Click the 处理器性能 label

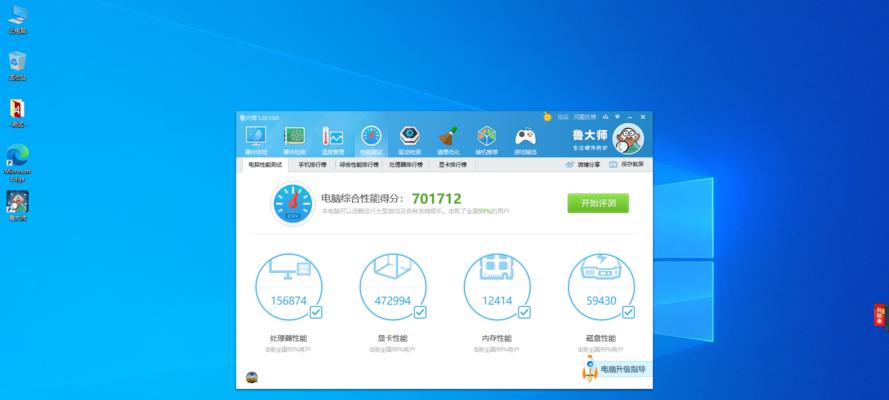[289, 338]
